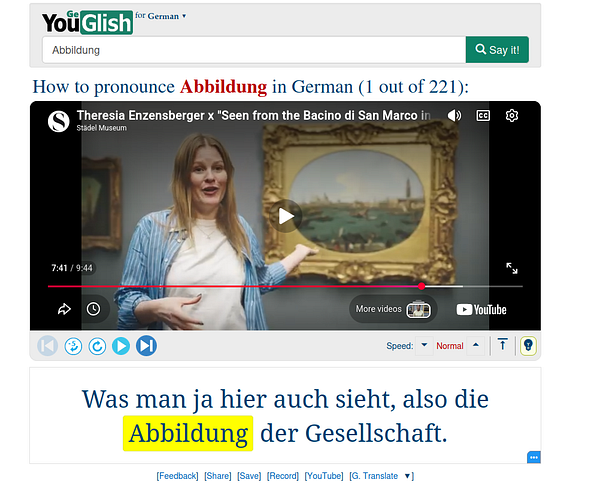
Task: Enter fullscreen with the expand arrows icon
Action: 512,268
